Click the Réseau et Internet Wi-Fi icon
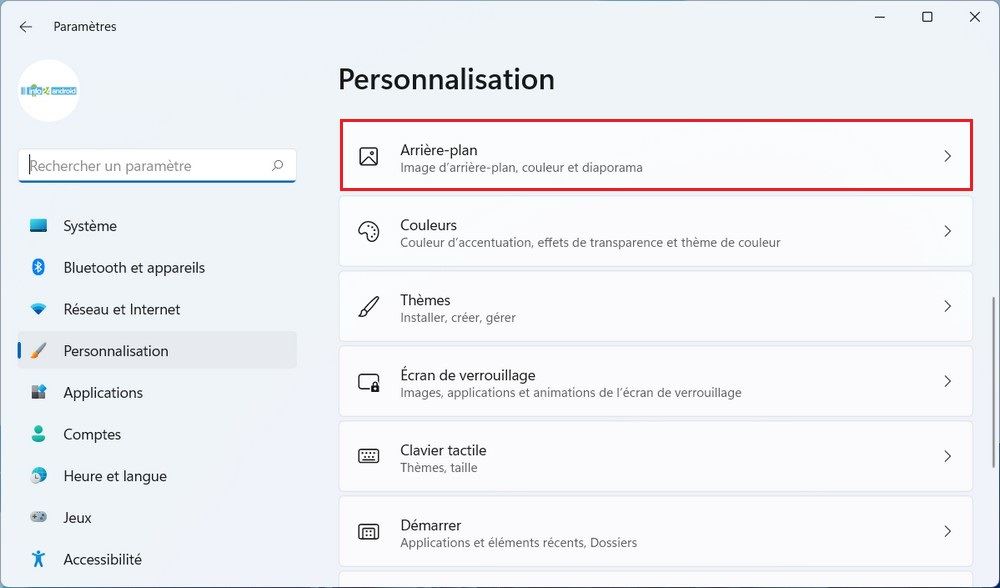 point(38,309)
